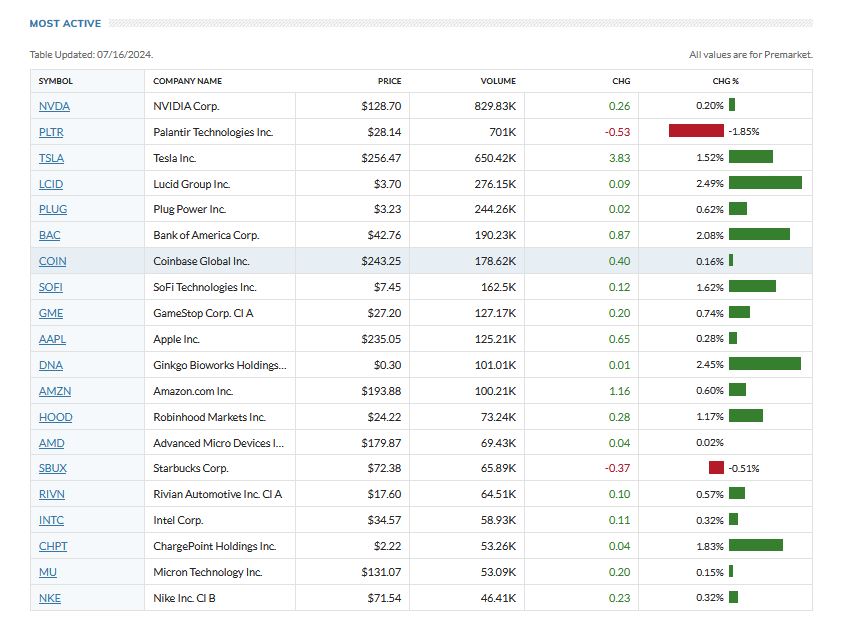Open the SBUX symbol link
This screenshot has width=841, height=629.
[x=53, y=468]
